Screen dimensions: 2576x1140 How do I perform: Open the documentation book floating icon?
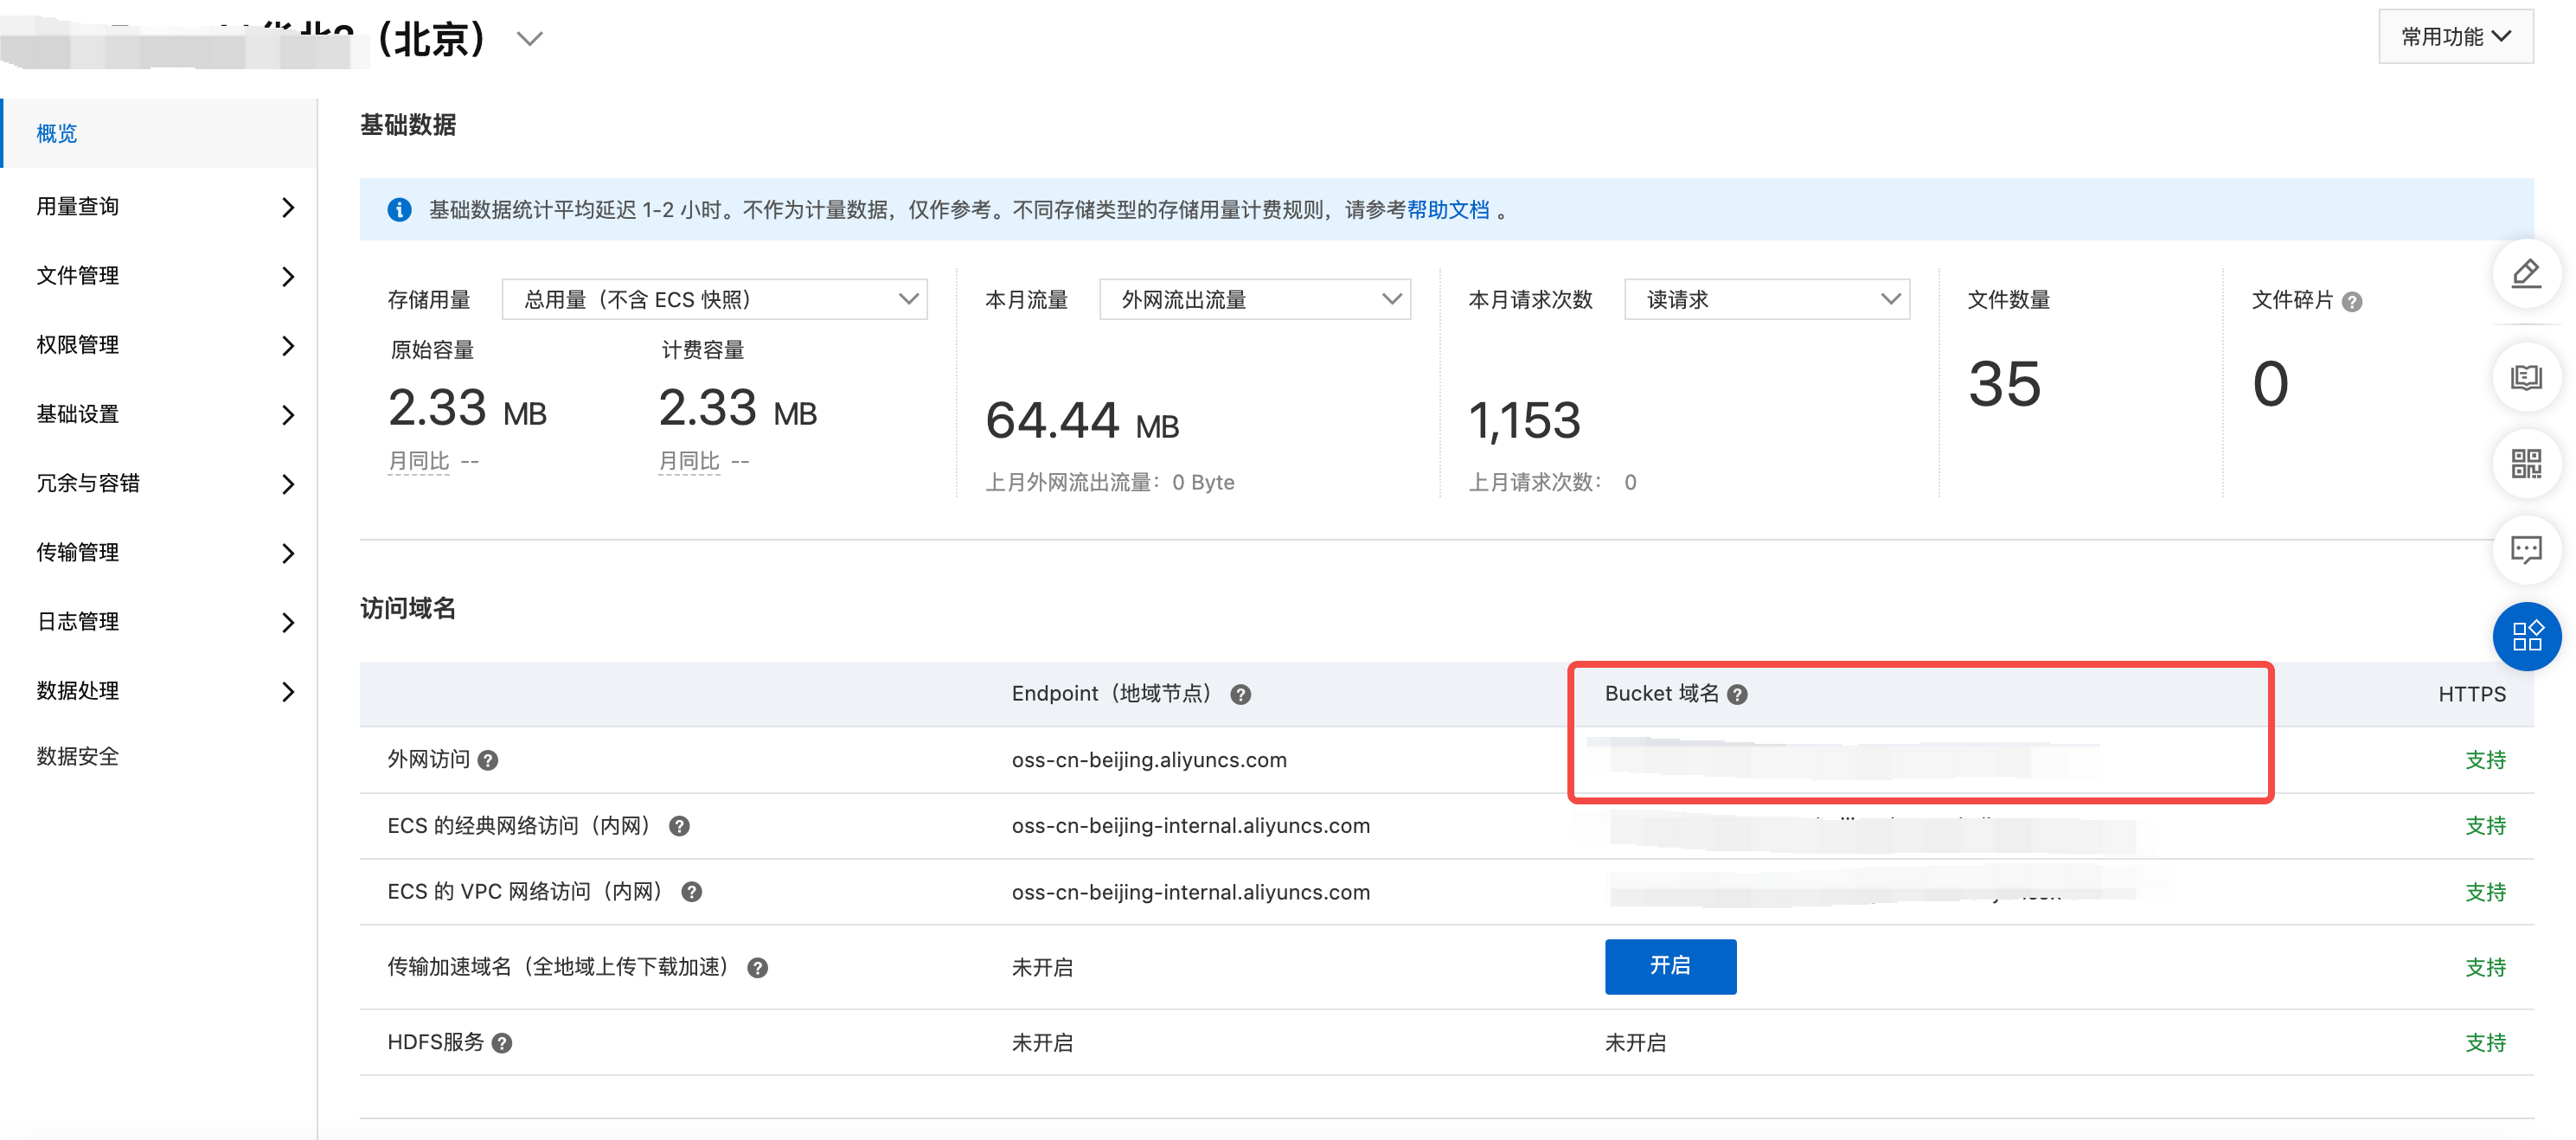click(2526, 378)
